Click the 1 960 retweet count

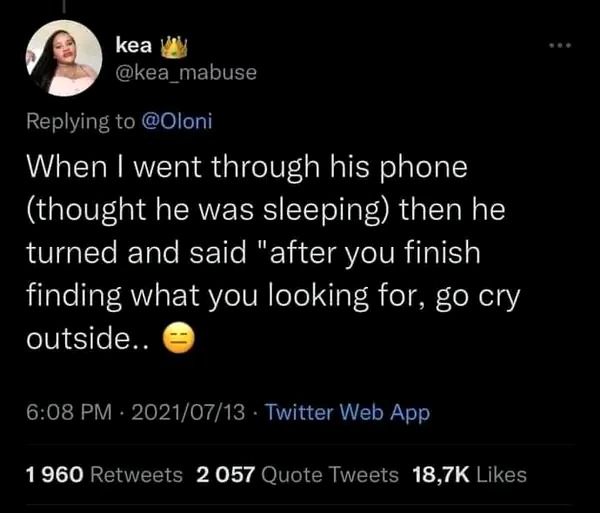(x=55, y=475)
